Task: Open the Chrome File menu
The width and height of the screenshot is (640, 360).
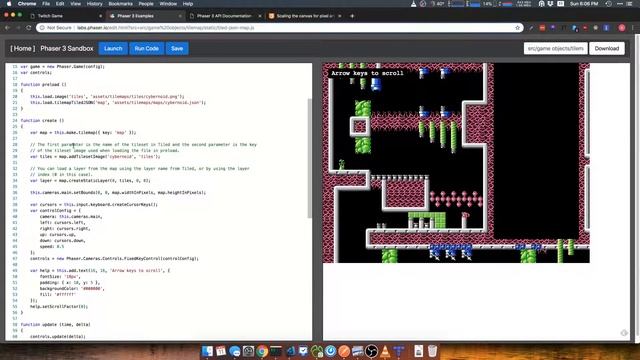Action: coord(46,4)
